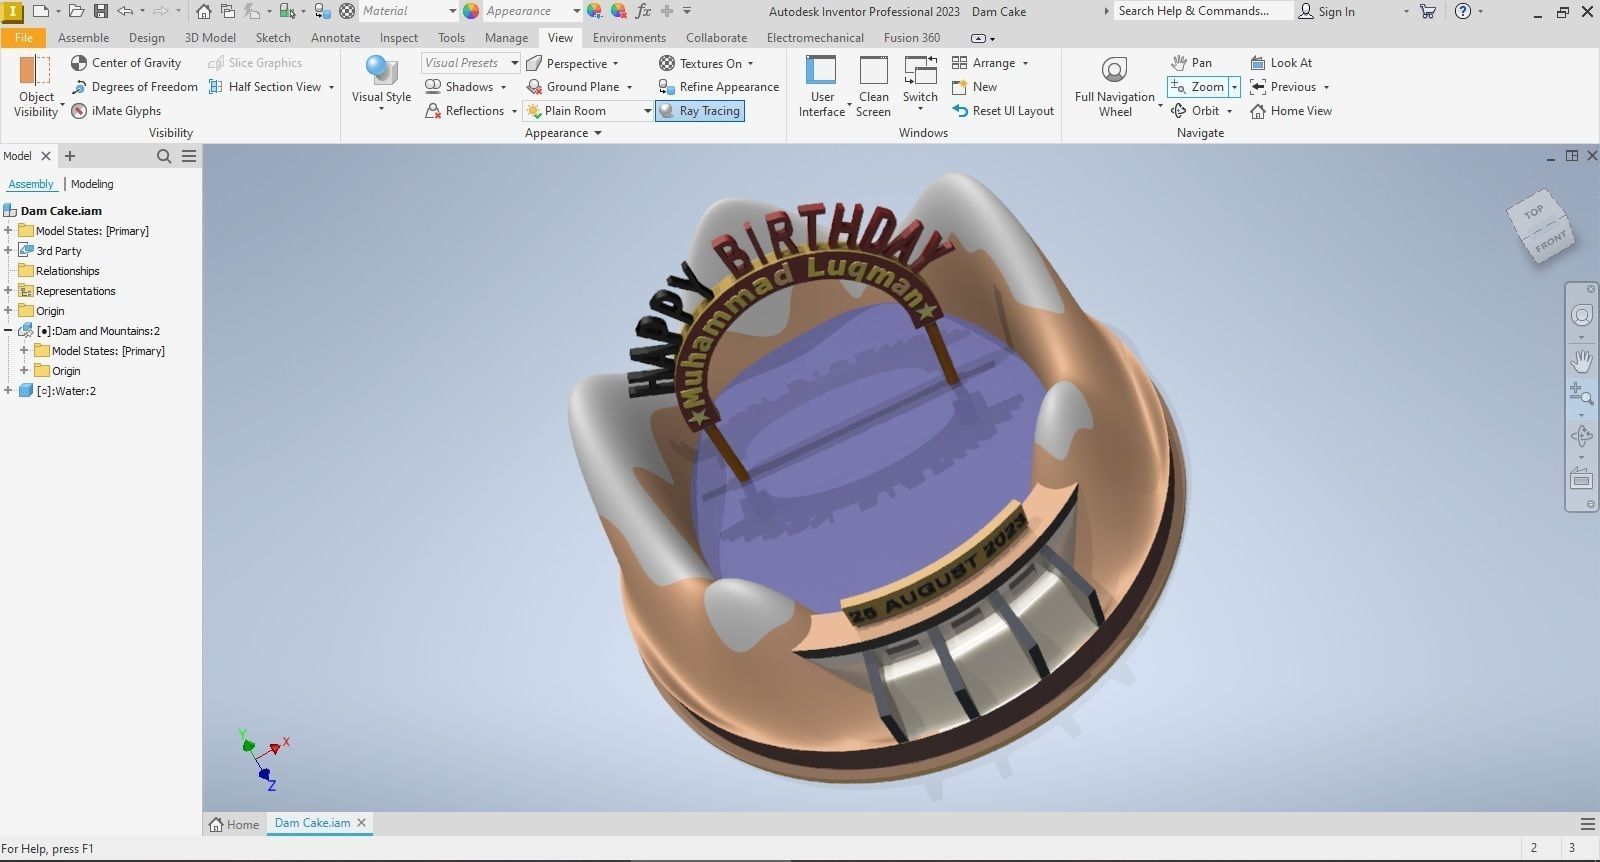
Task: Toggle Degrees of Freedom display
Action: 134,87
